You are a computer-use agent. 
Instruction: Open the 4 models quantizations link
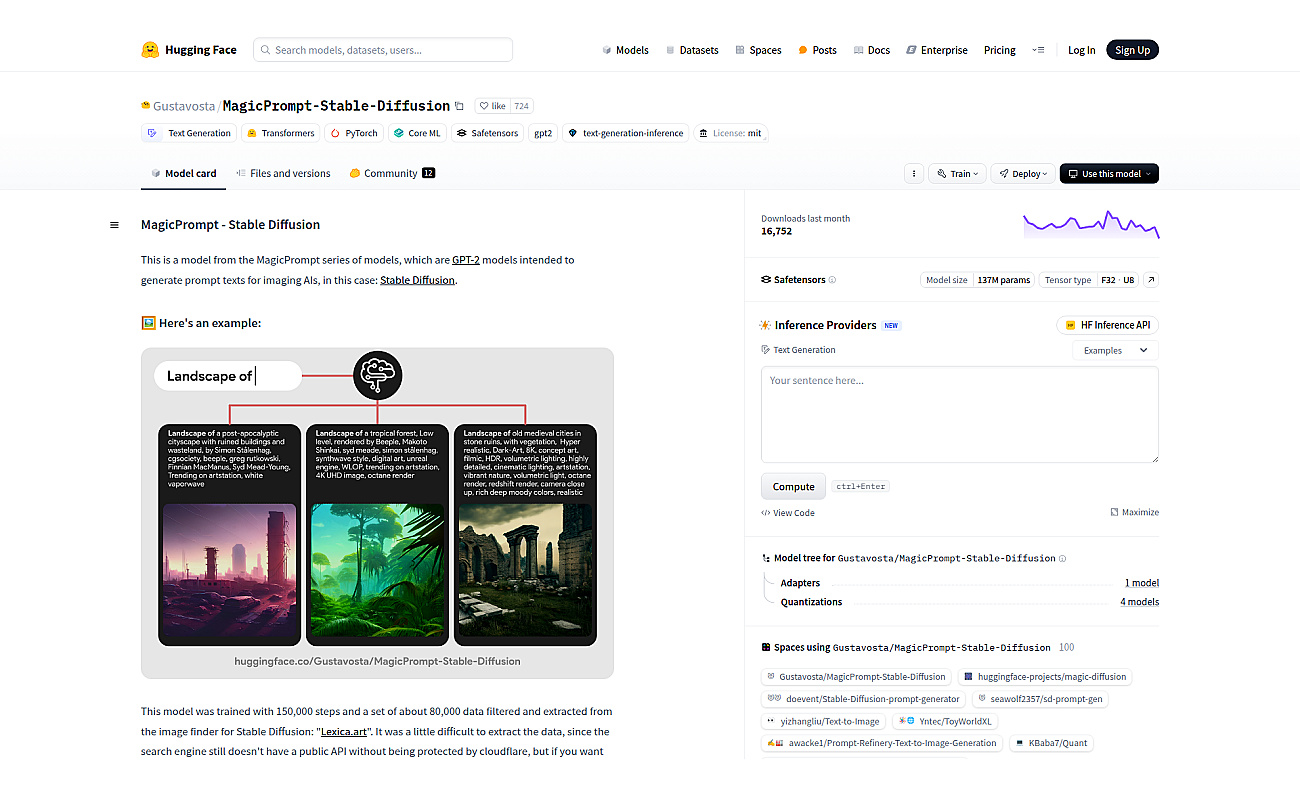click(1140, 602)
